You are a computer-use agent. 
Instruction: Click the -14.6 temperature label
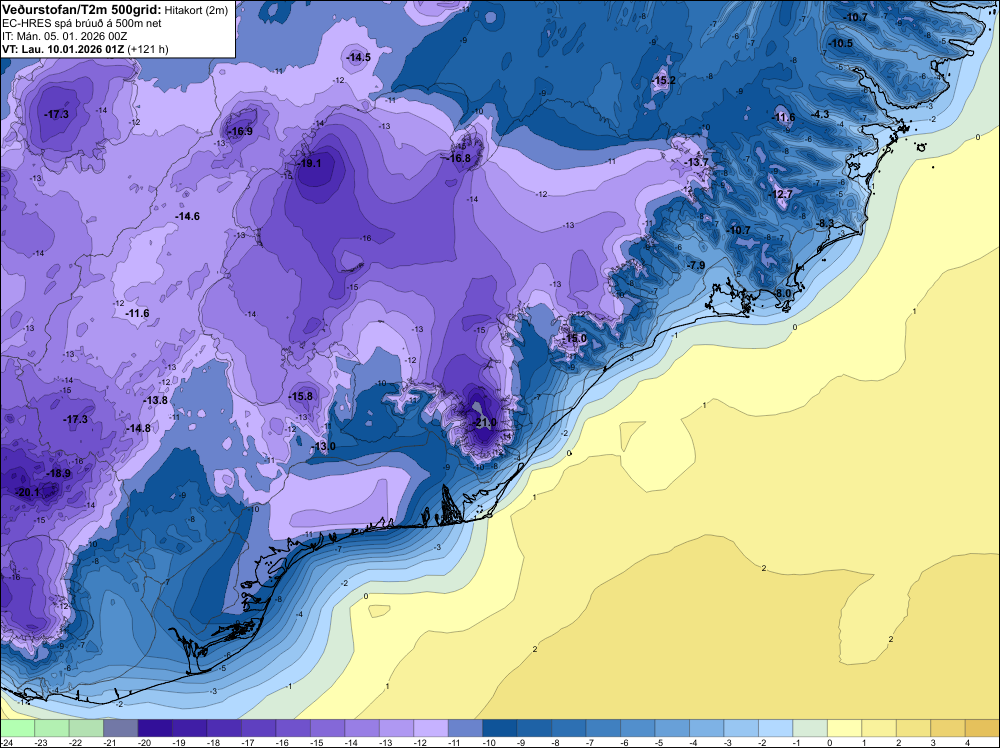pyautogui.click(x=188, y=217)
